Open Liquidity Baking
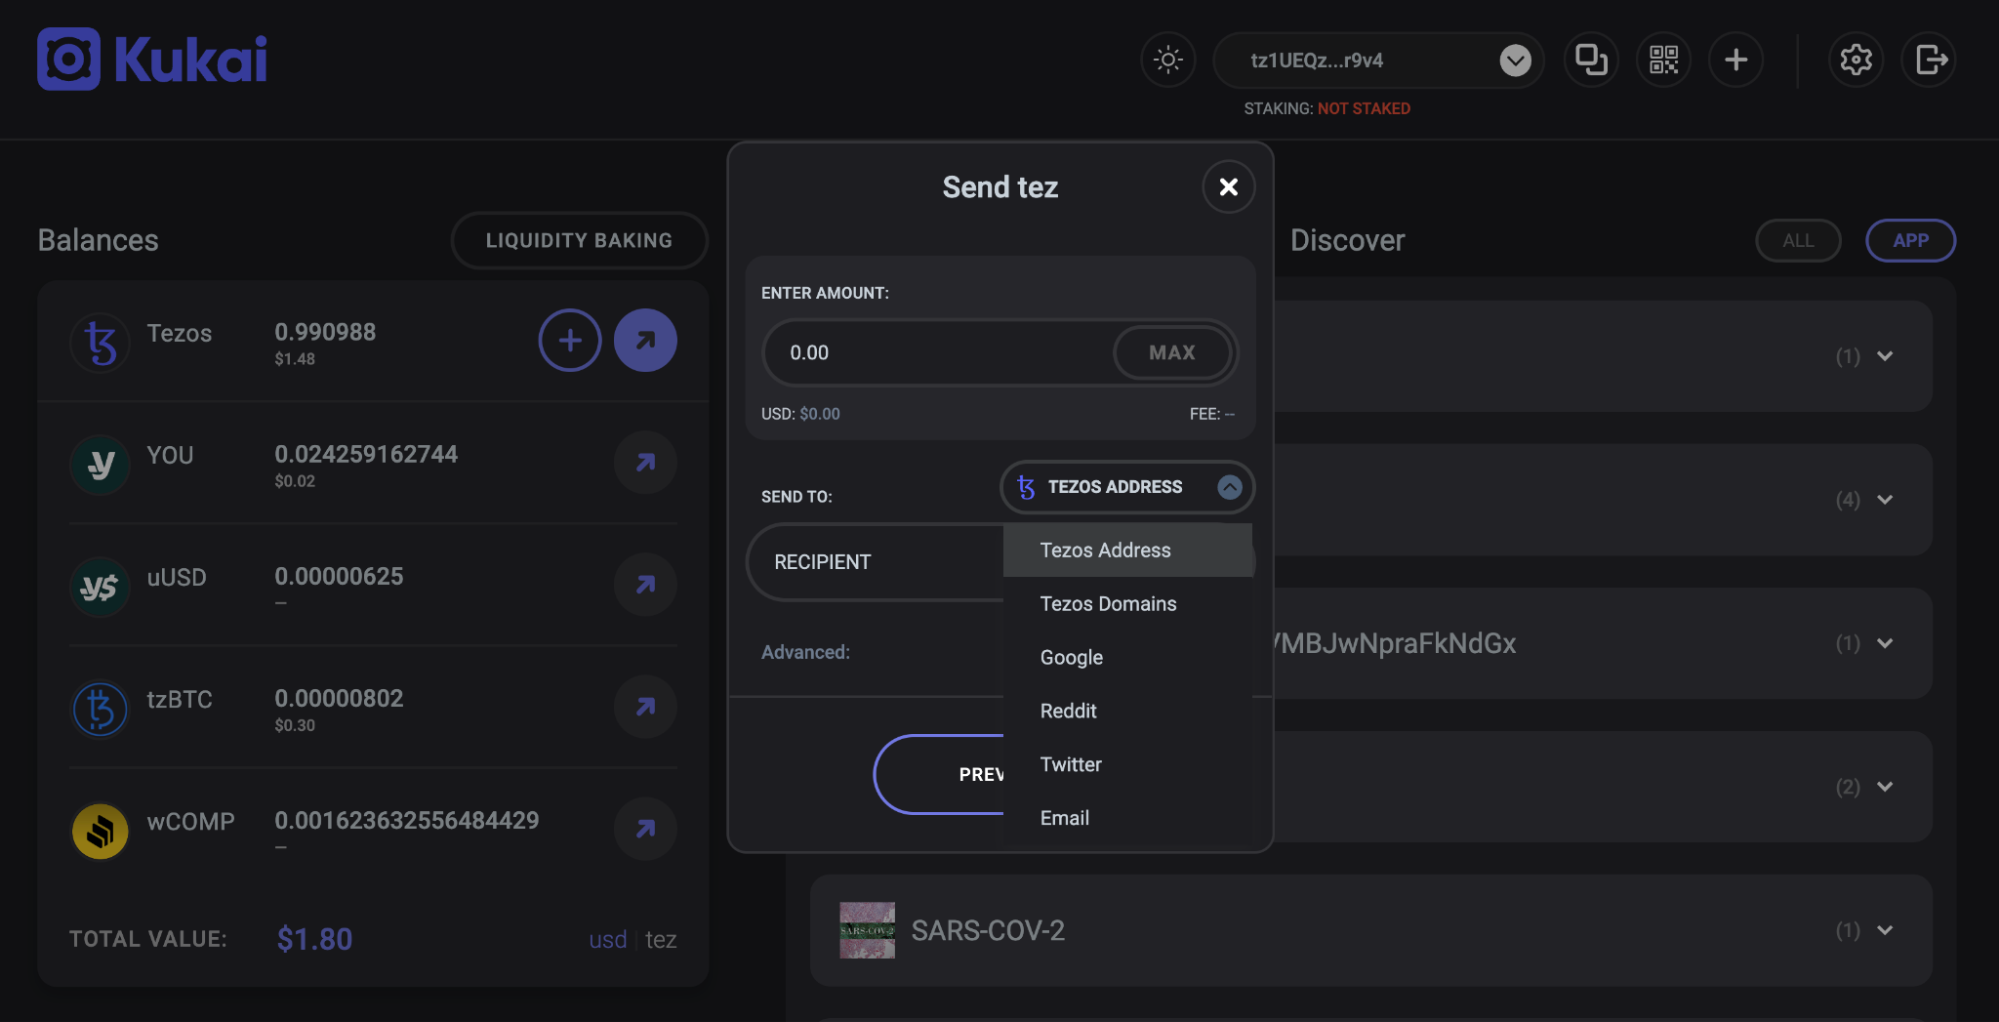The height and width of the screenshot is (1022, 1999). 579,241
